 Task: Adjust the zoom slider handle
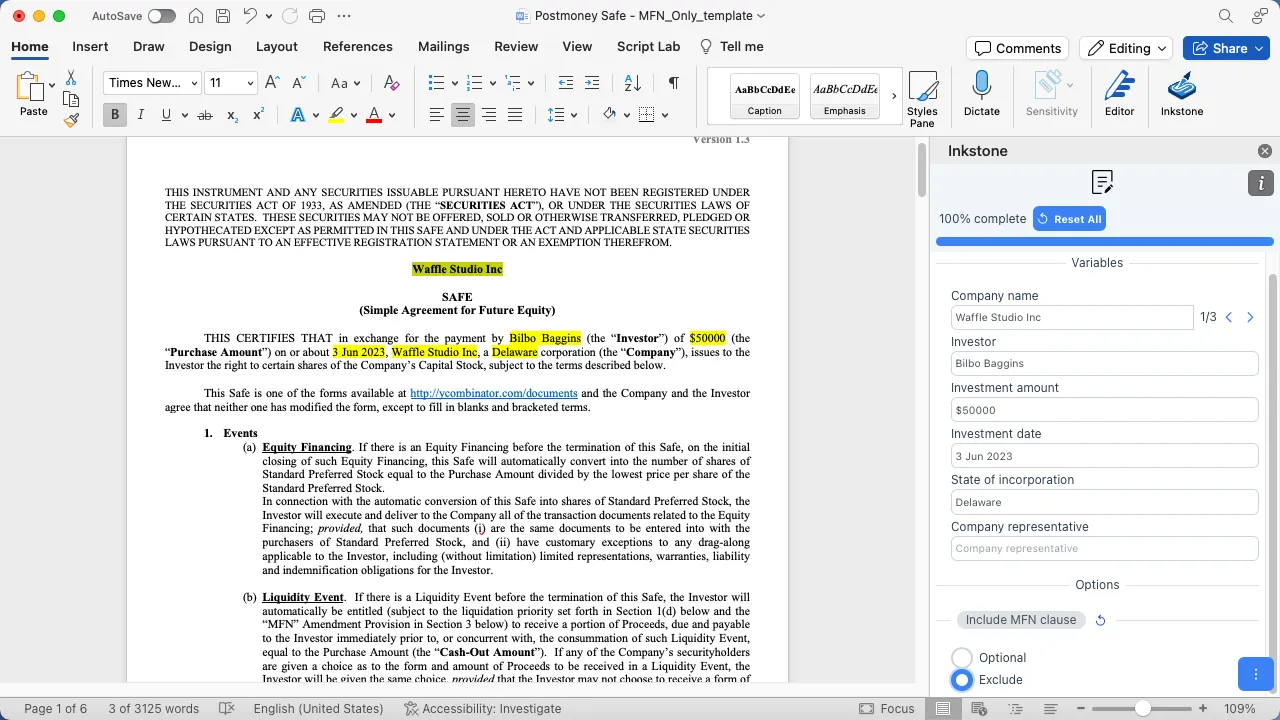(x=1142, y=708)
